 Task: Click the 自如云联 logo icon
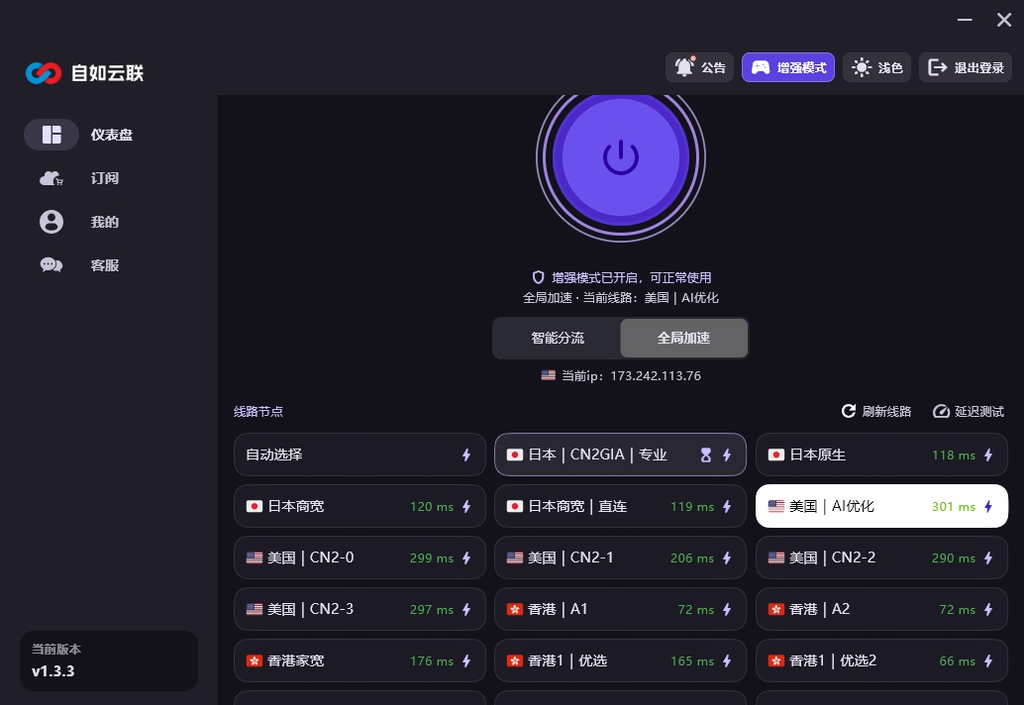[x=43, y=73]
